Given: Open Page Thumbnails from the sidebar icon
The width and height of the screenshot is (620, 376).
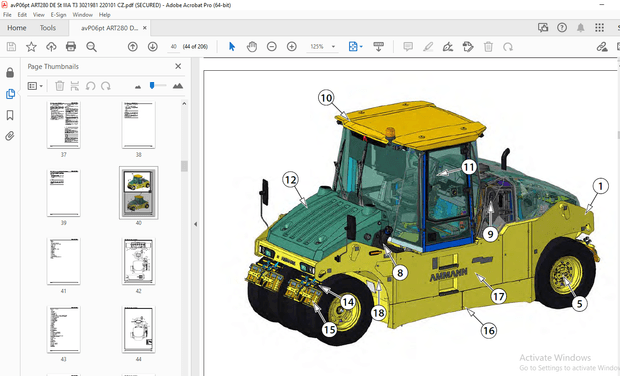Looking at the screenshot, I should pos(10,94).
